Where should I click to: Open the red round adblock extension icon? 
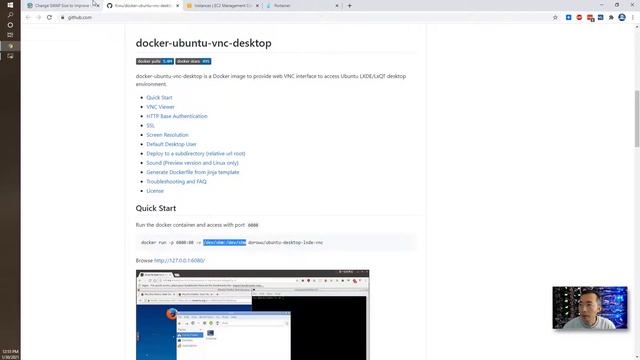pyautogui.click(x=579, y=18)
